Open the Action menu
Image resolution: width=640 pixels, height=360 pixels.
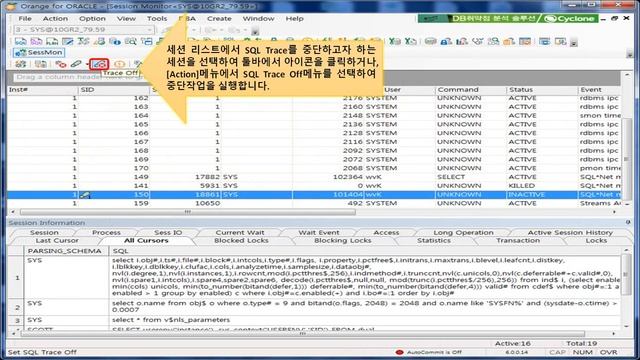(55, 18)
